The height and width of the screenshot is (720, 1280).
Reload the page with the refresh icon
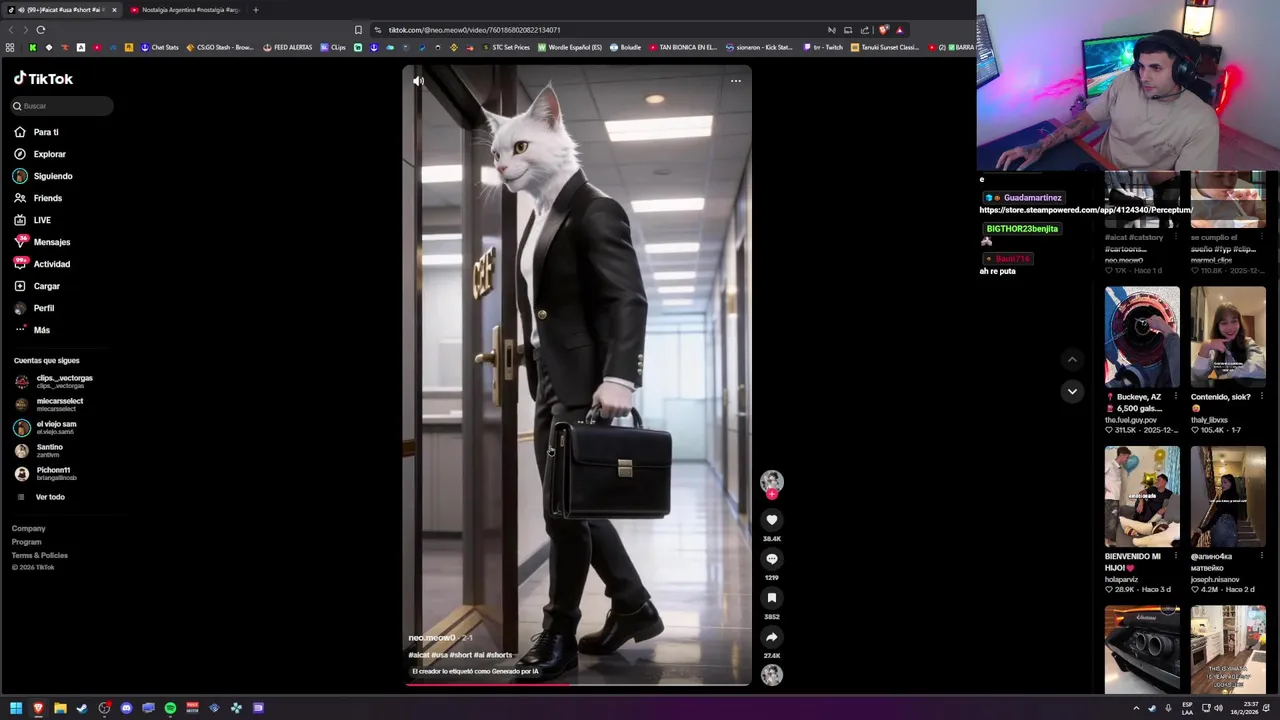40,30
